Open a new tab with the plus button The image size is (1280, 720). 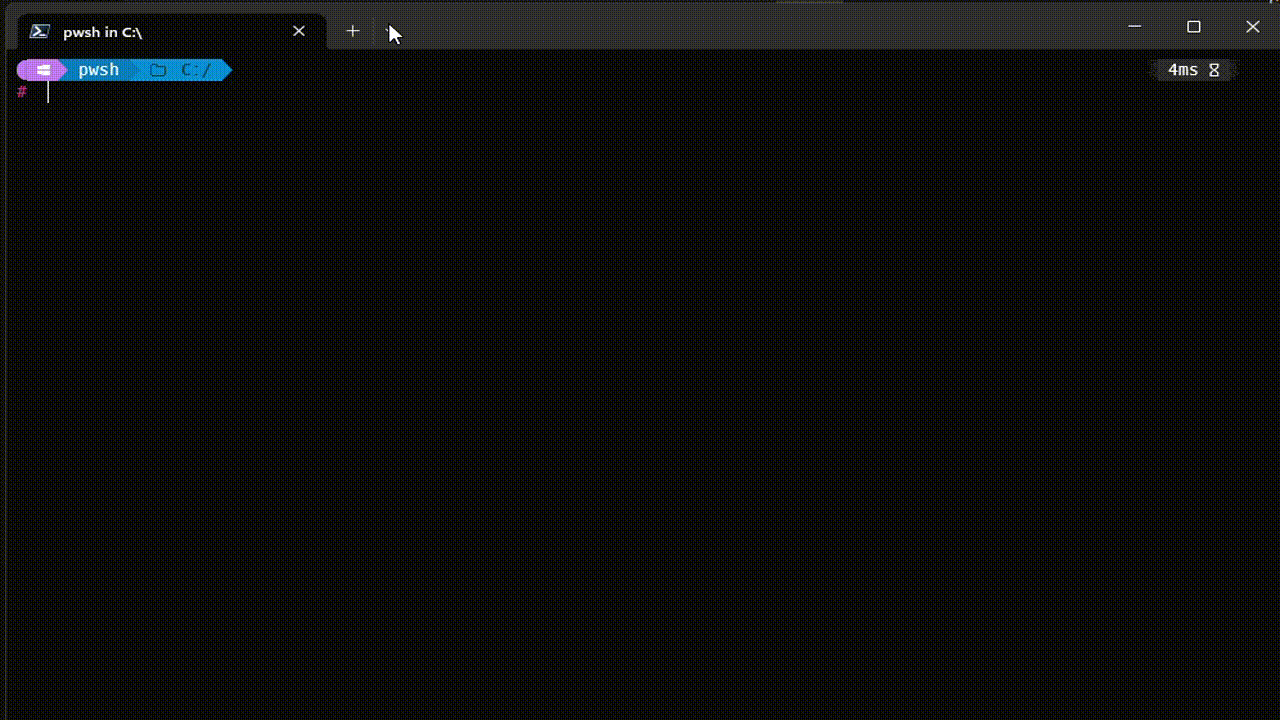[x=353, y=31]
